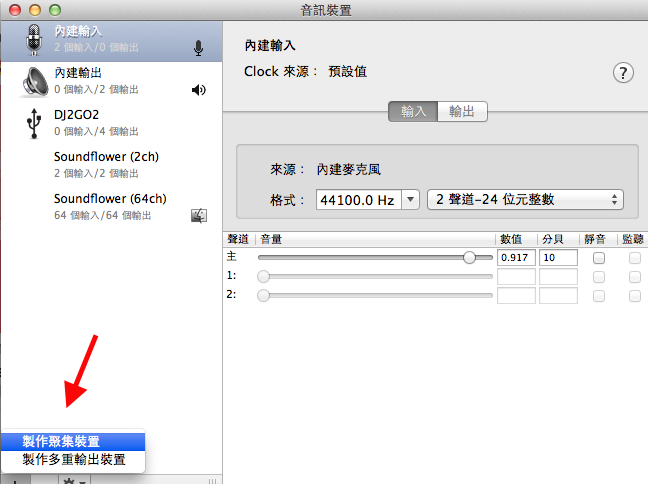Select the Soundflower (2ch) device

click(x=112, y=165)
